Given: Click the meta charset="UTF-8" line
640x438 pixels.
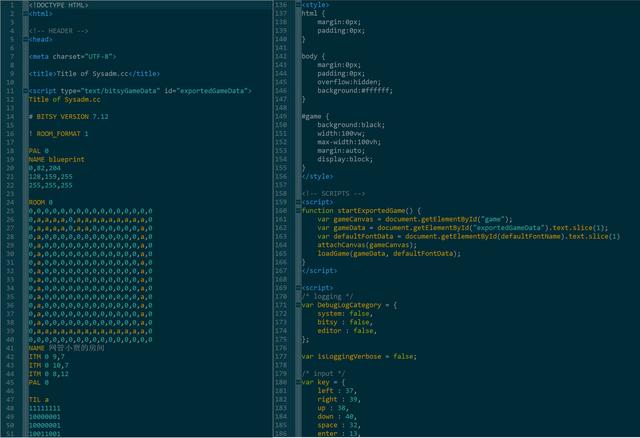Looking at the screenshot, I should point(72,56).
